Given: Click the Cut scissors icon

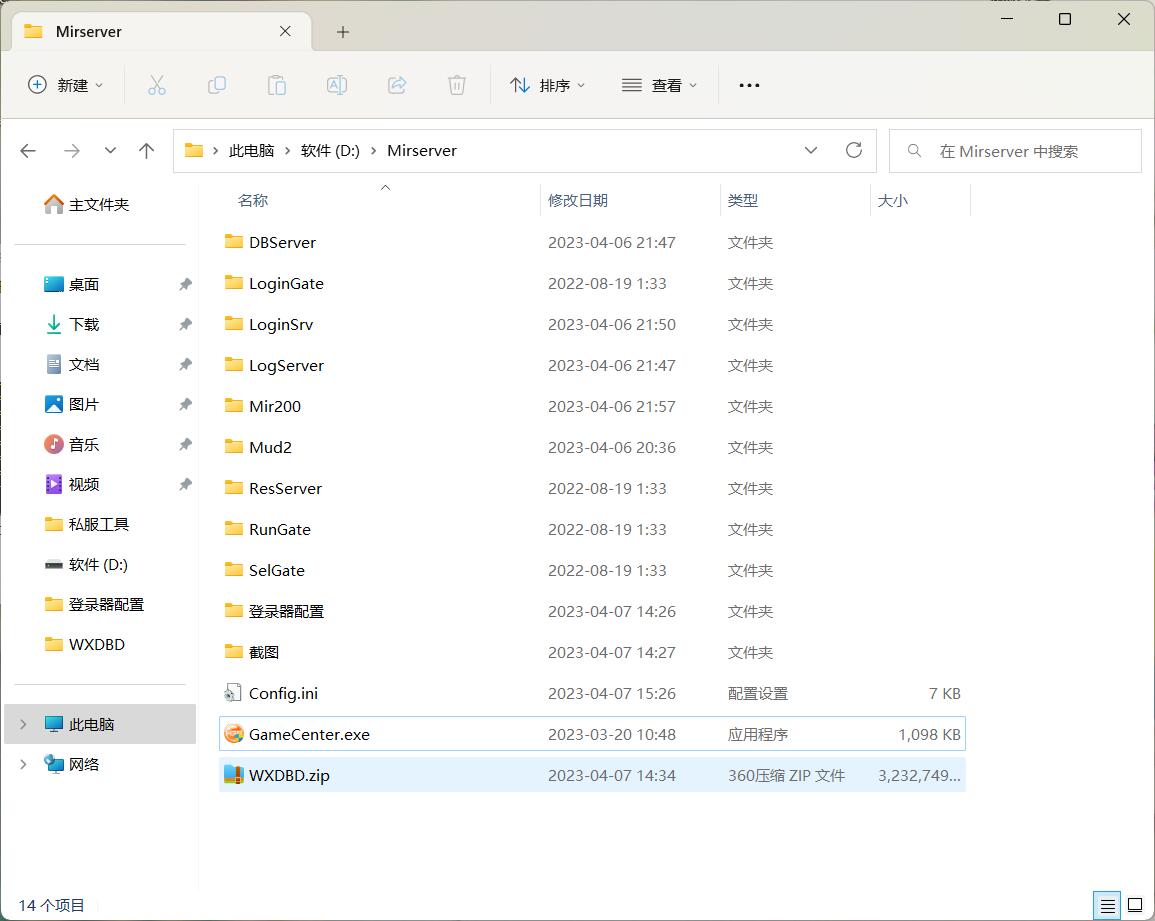Looking at the screenshot, I should (157, 85).
